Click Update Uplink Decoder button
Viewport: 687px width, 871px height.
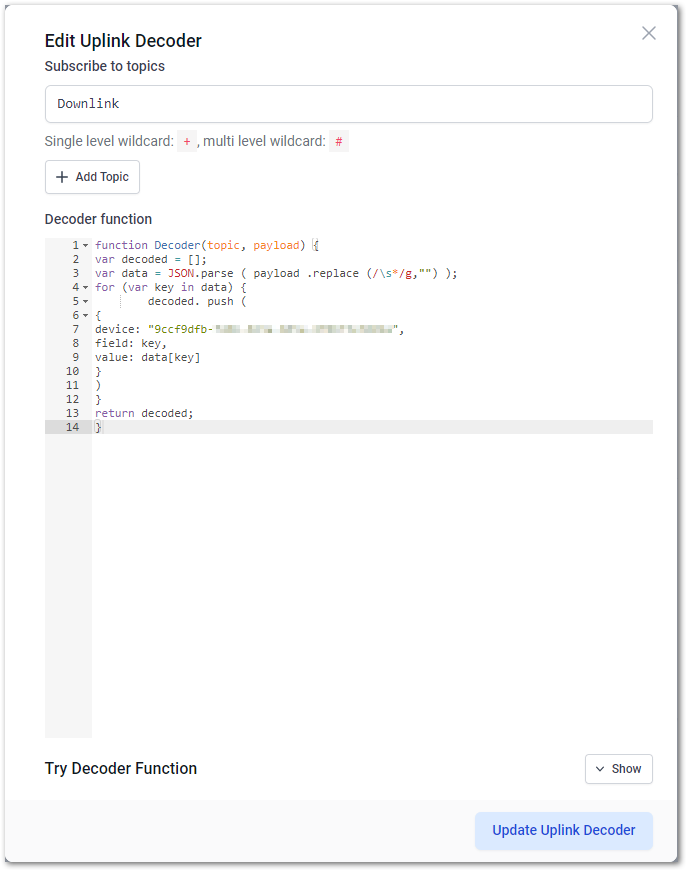(x=563, y=830)
